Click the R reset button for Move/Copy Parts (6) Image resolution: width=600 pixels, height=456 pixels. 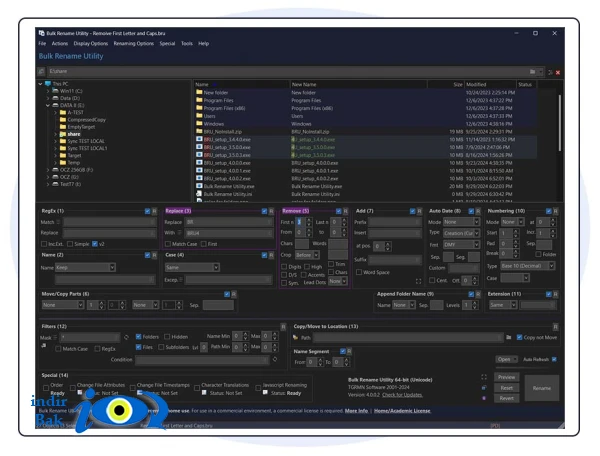pos(234,294)
